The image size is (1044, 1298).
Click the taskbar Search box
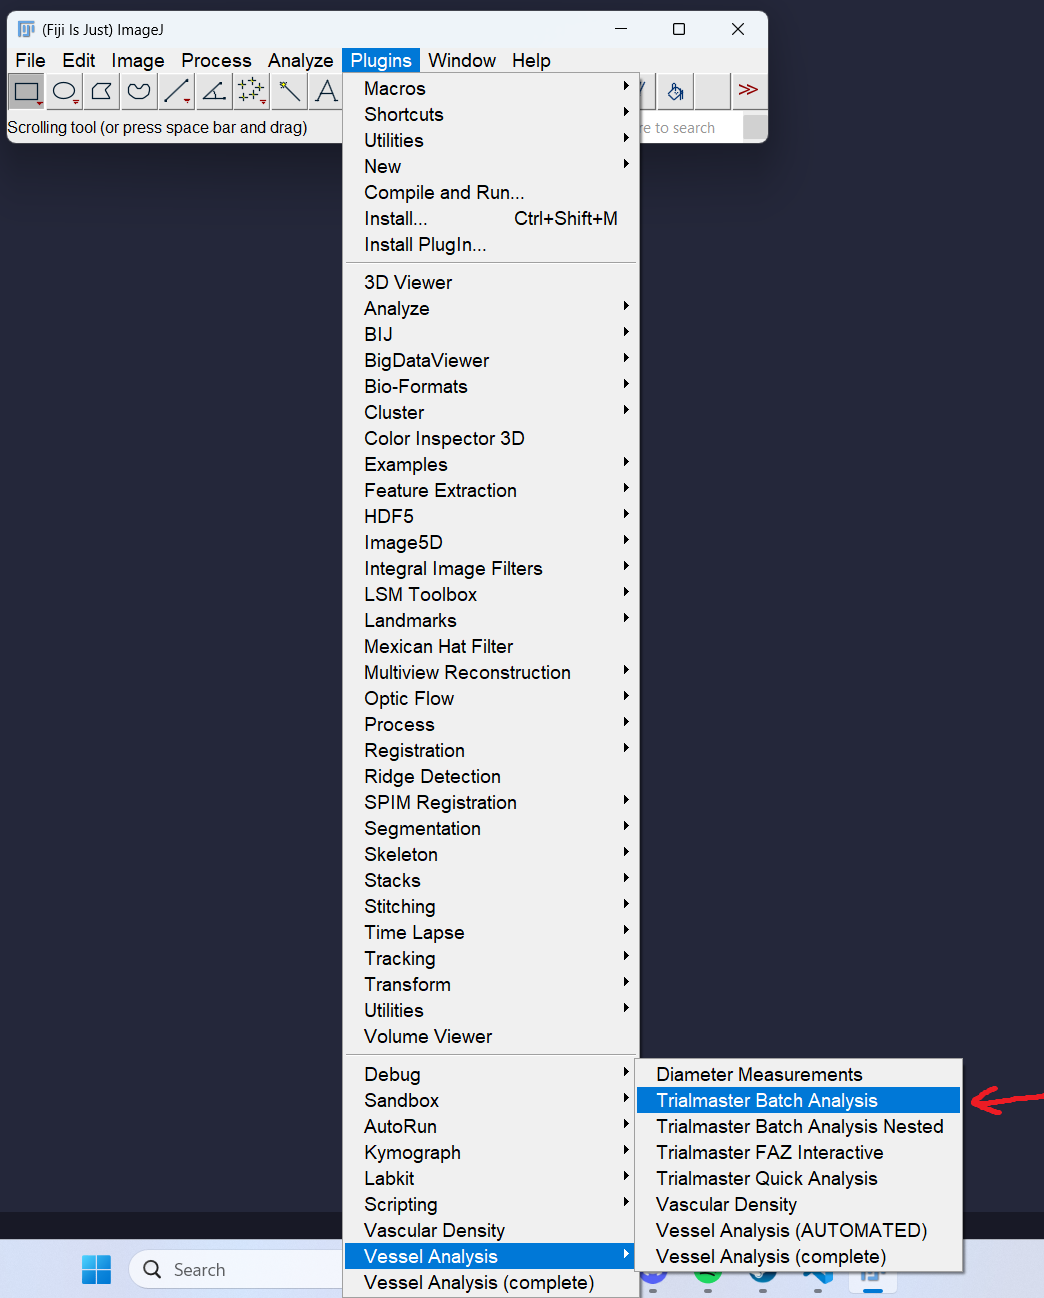236,1269
